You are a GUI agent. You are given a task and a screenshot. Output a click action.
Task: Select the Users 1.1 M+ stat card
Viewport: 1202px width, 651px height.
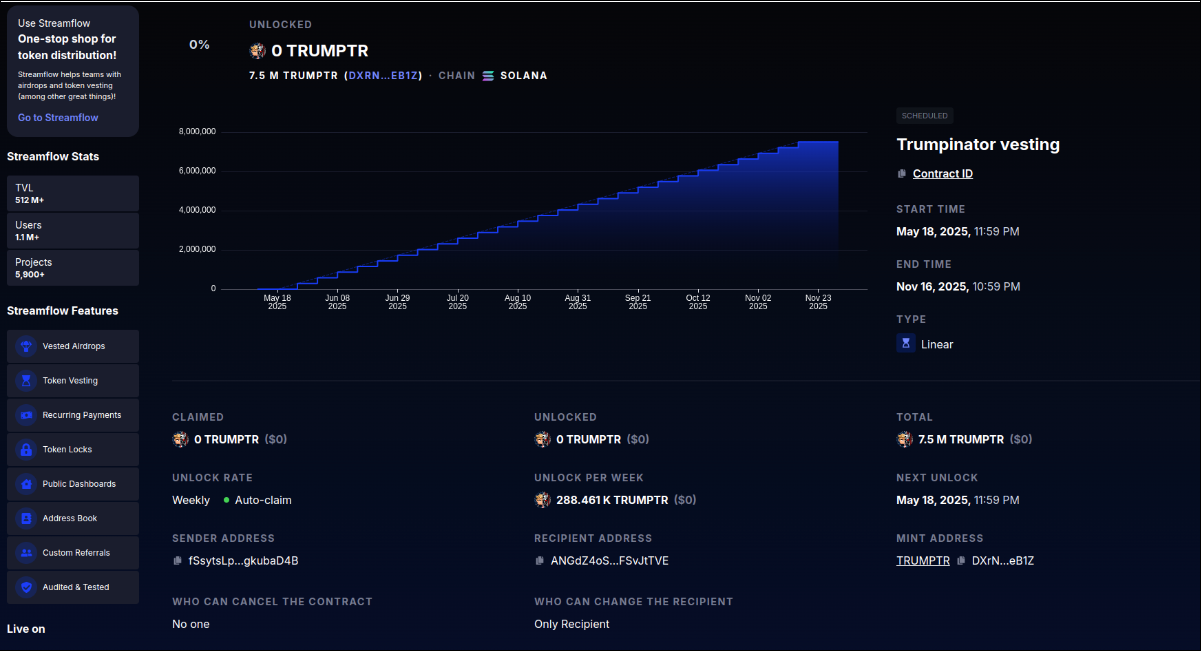pyautogui.click(x=72, y=231)
